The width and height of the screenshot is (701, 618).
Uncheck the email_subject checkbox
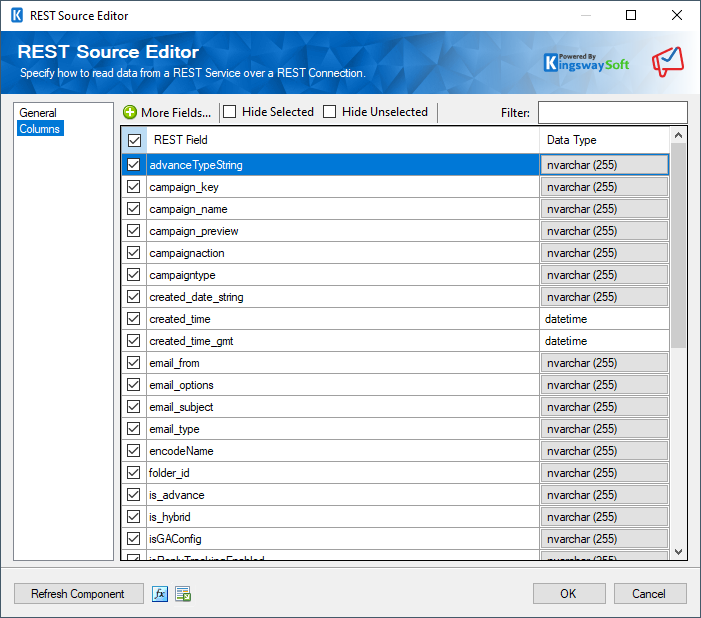pyautogui.click(x=133, y=406)
